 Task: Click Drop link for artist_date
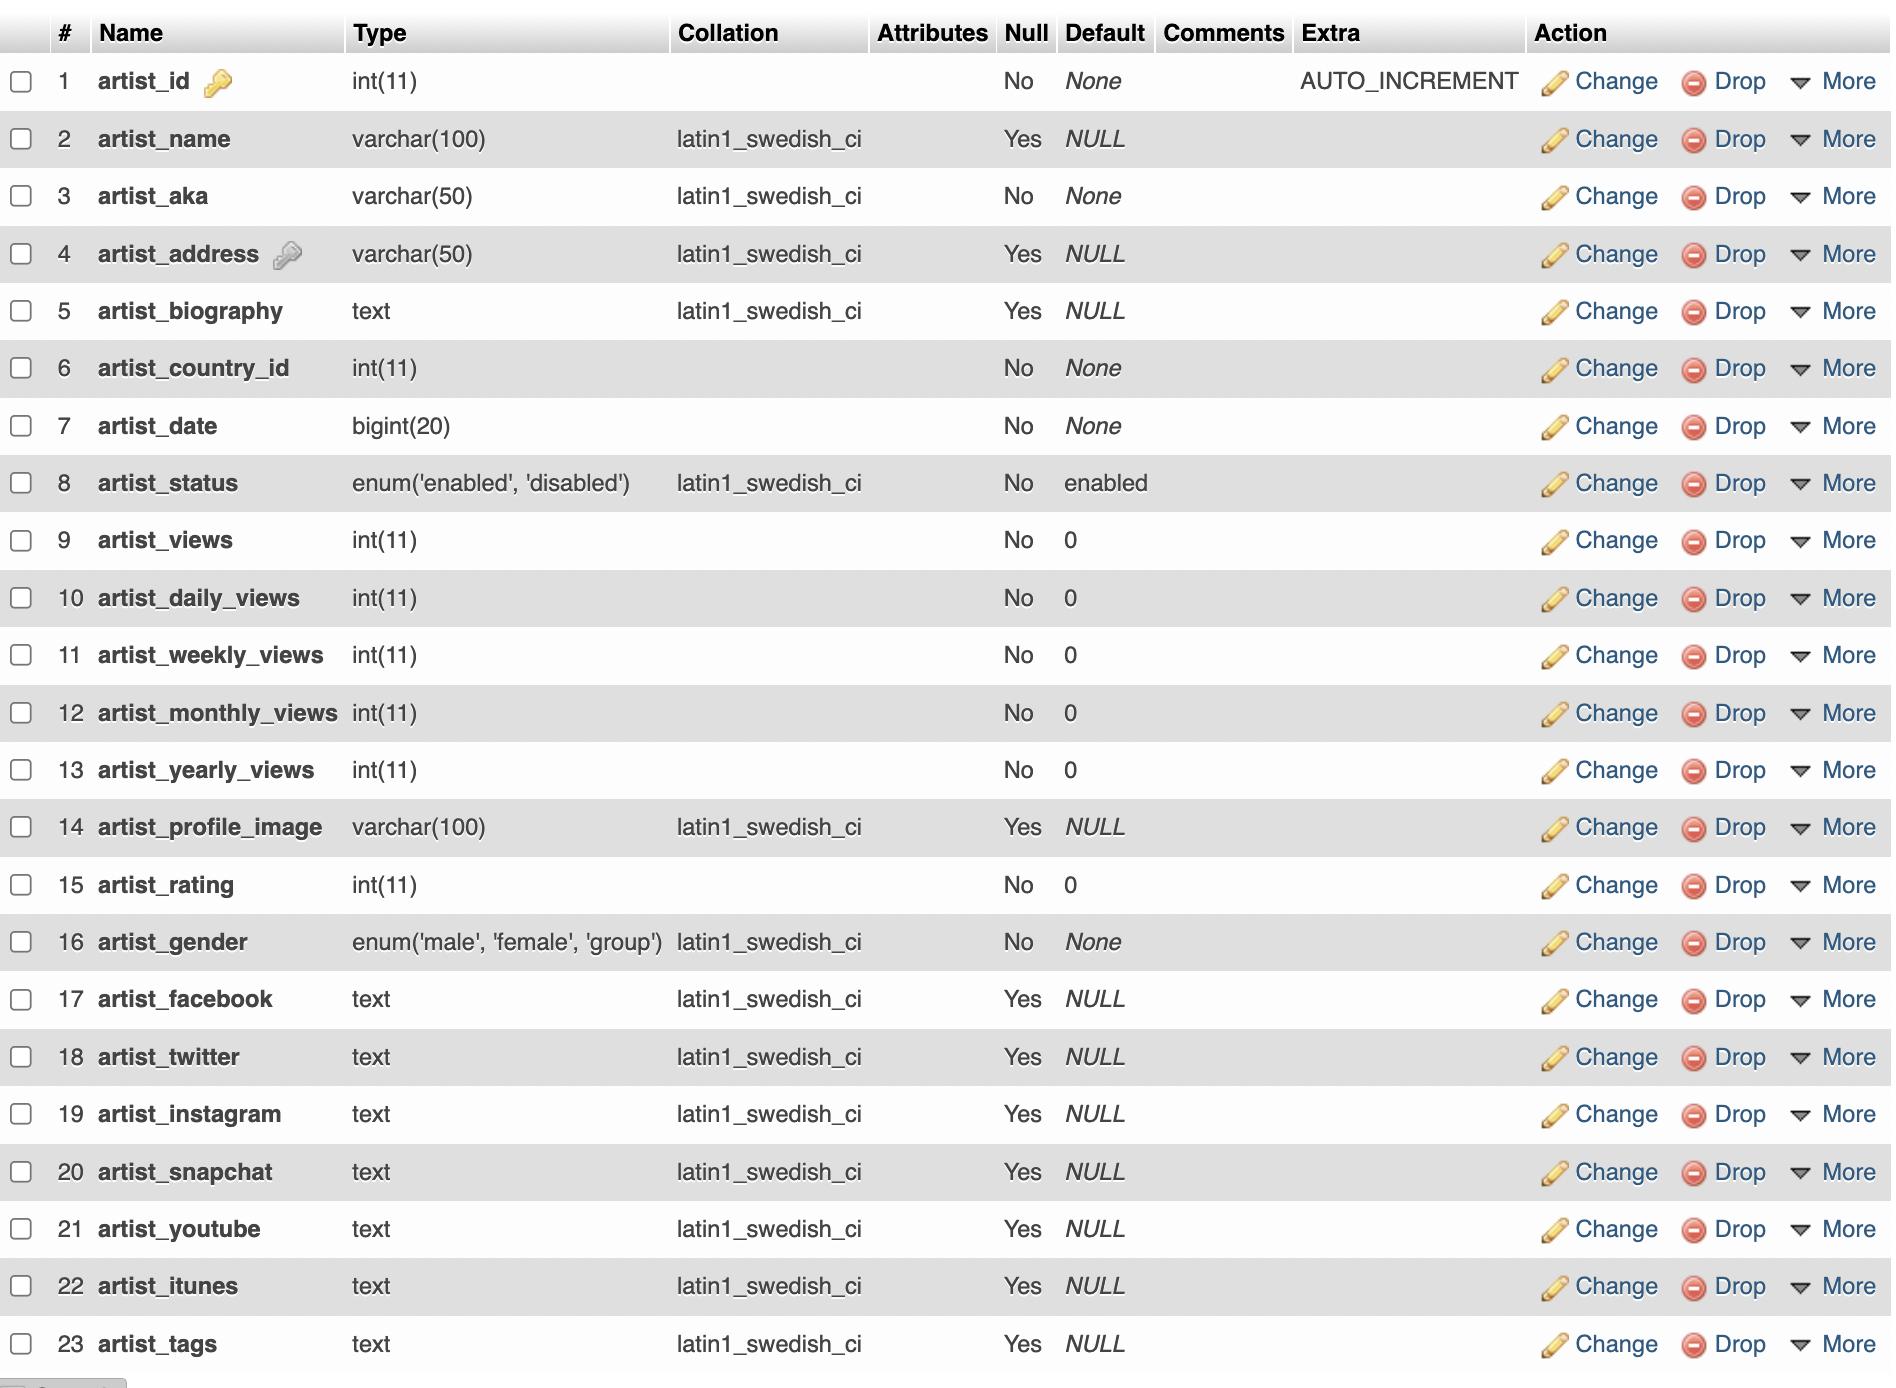pyautogui.click(x=1740, y=426)
